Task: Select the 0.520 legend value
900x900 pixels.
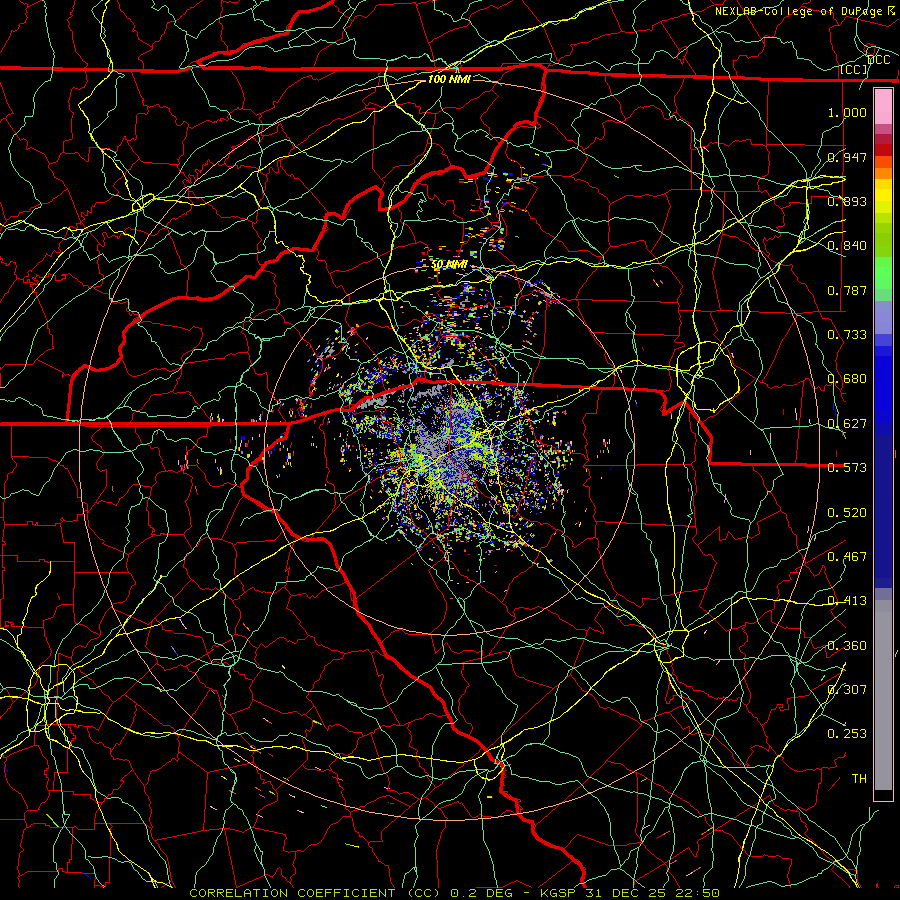Action: [x=847, y=512]
